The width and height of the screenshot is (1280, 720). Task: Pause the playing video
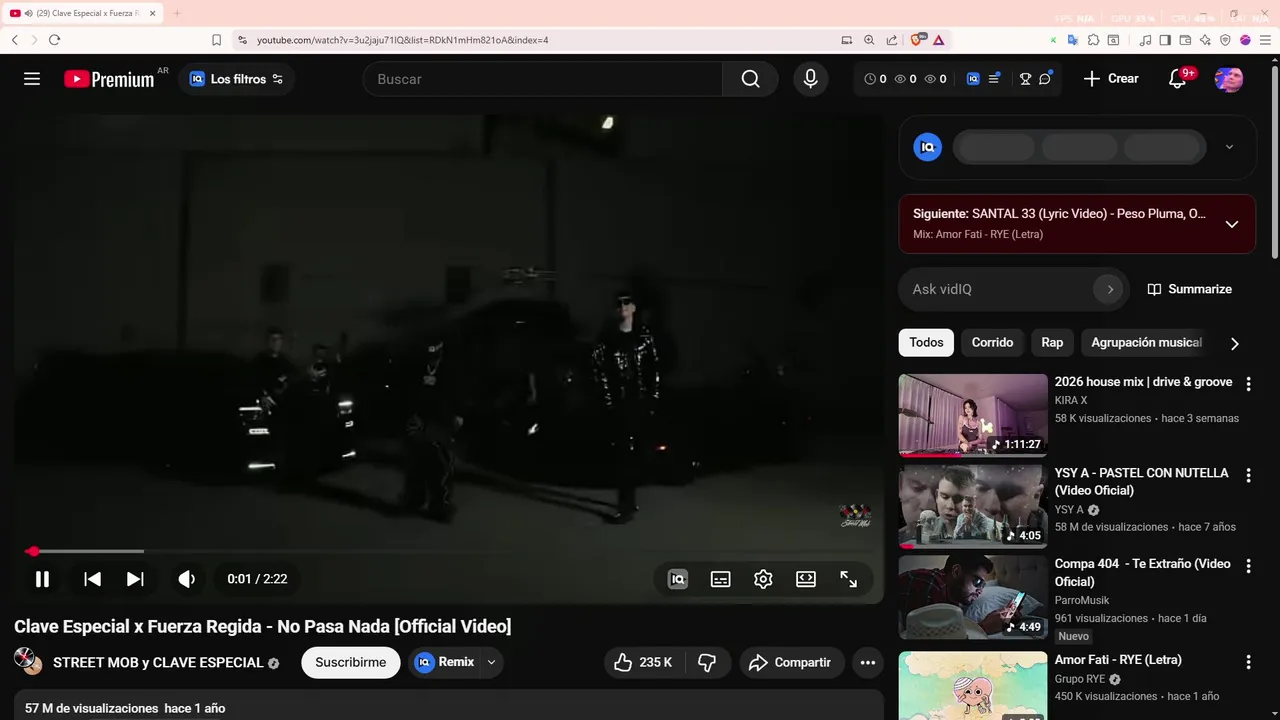(42, 579)
